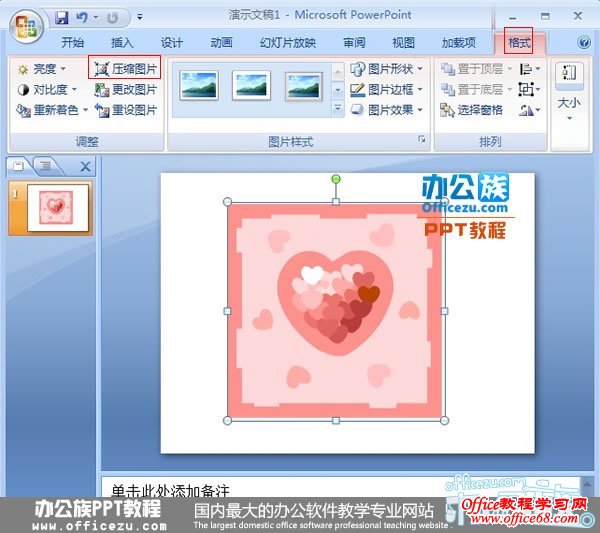Redo with the repeat arrow icon
The image size is (600, 533).
tap(112, 18)
